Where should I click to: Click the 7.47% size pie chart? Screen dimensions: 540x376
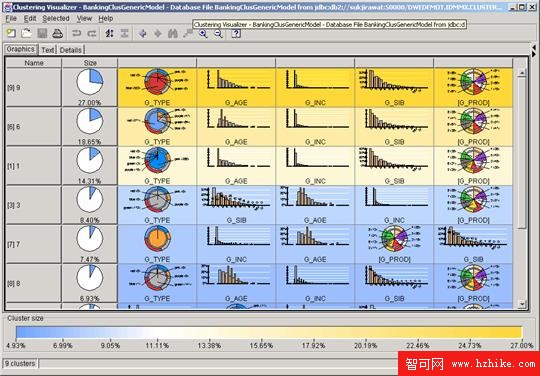90,239
